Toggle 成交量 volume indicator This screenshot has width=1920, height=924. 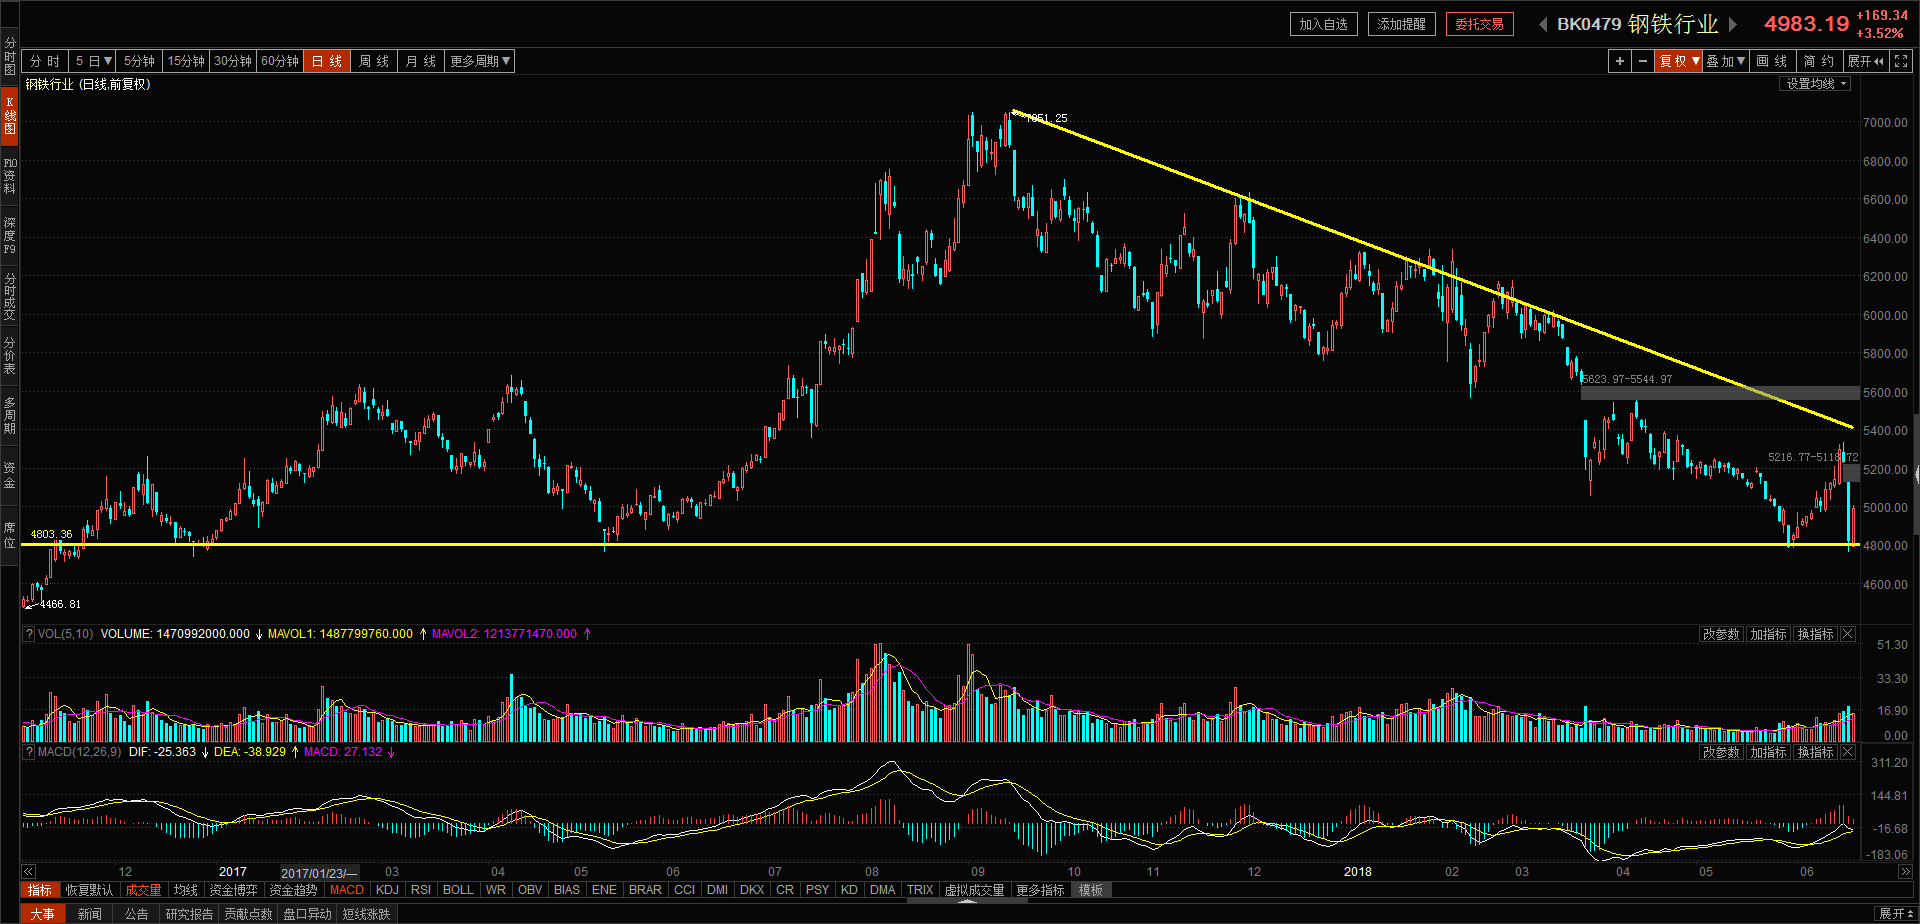(143, 890)
